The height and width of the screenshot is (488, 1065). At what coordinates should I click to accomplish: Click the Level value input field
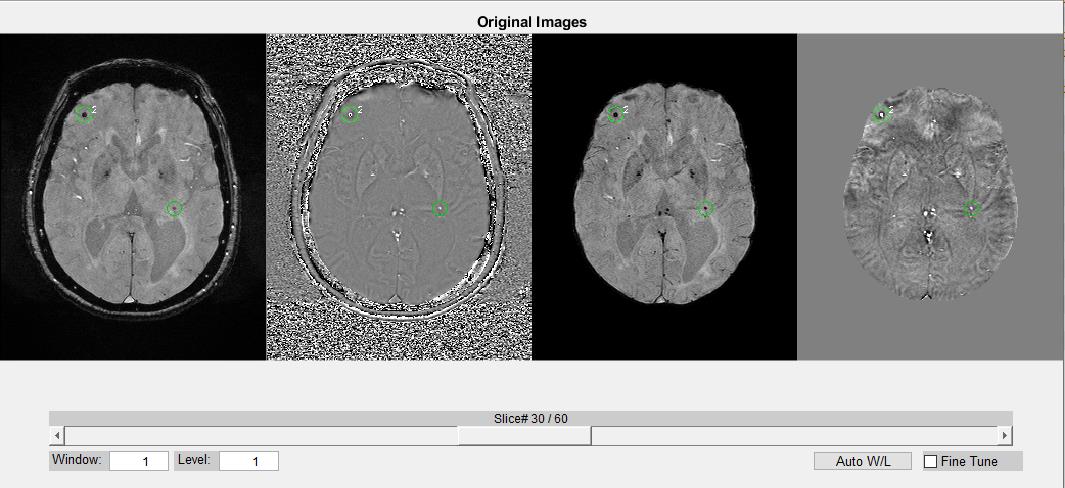tap(249, 461)
